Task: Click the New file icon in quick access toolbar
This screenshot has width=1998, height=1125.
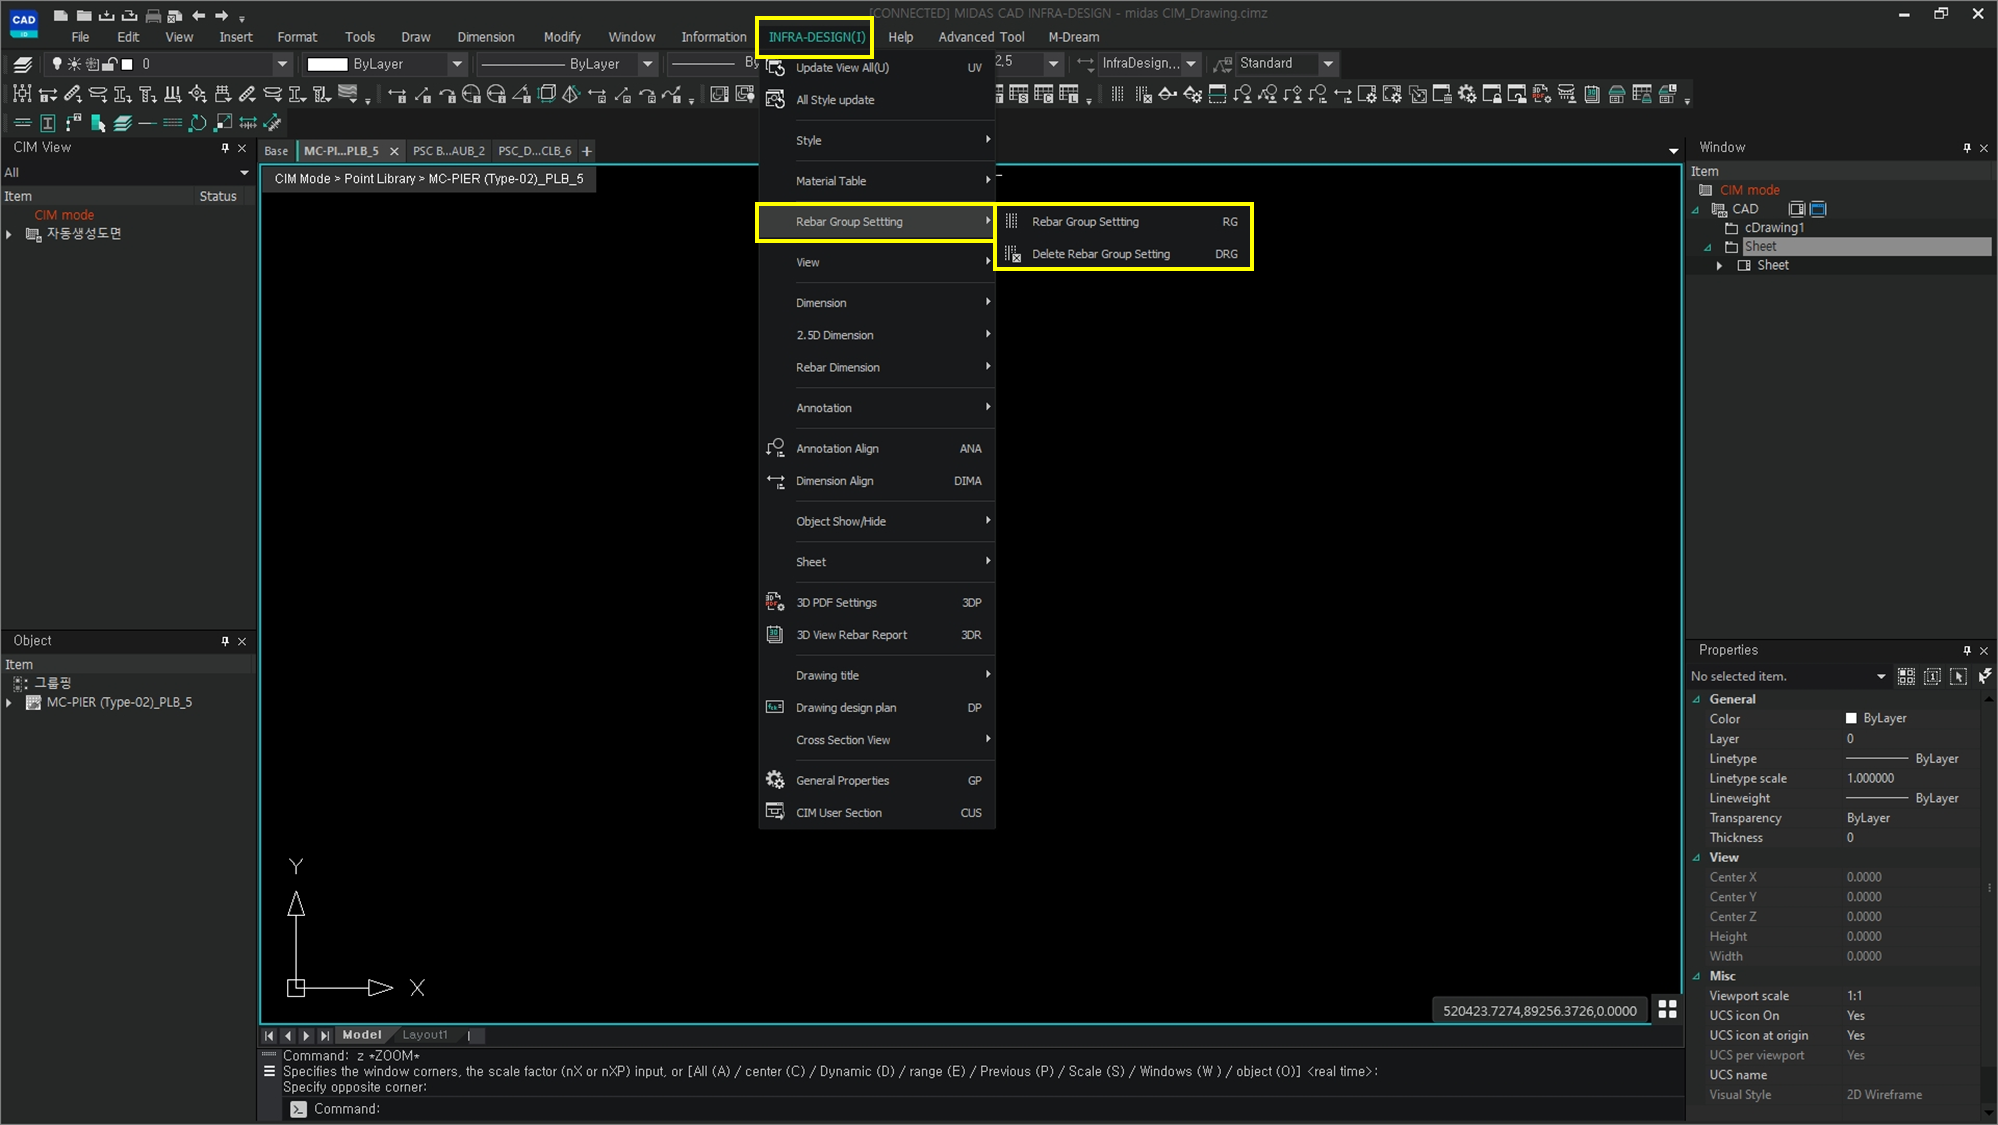Action: tap(61, 15)
